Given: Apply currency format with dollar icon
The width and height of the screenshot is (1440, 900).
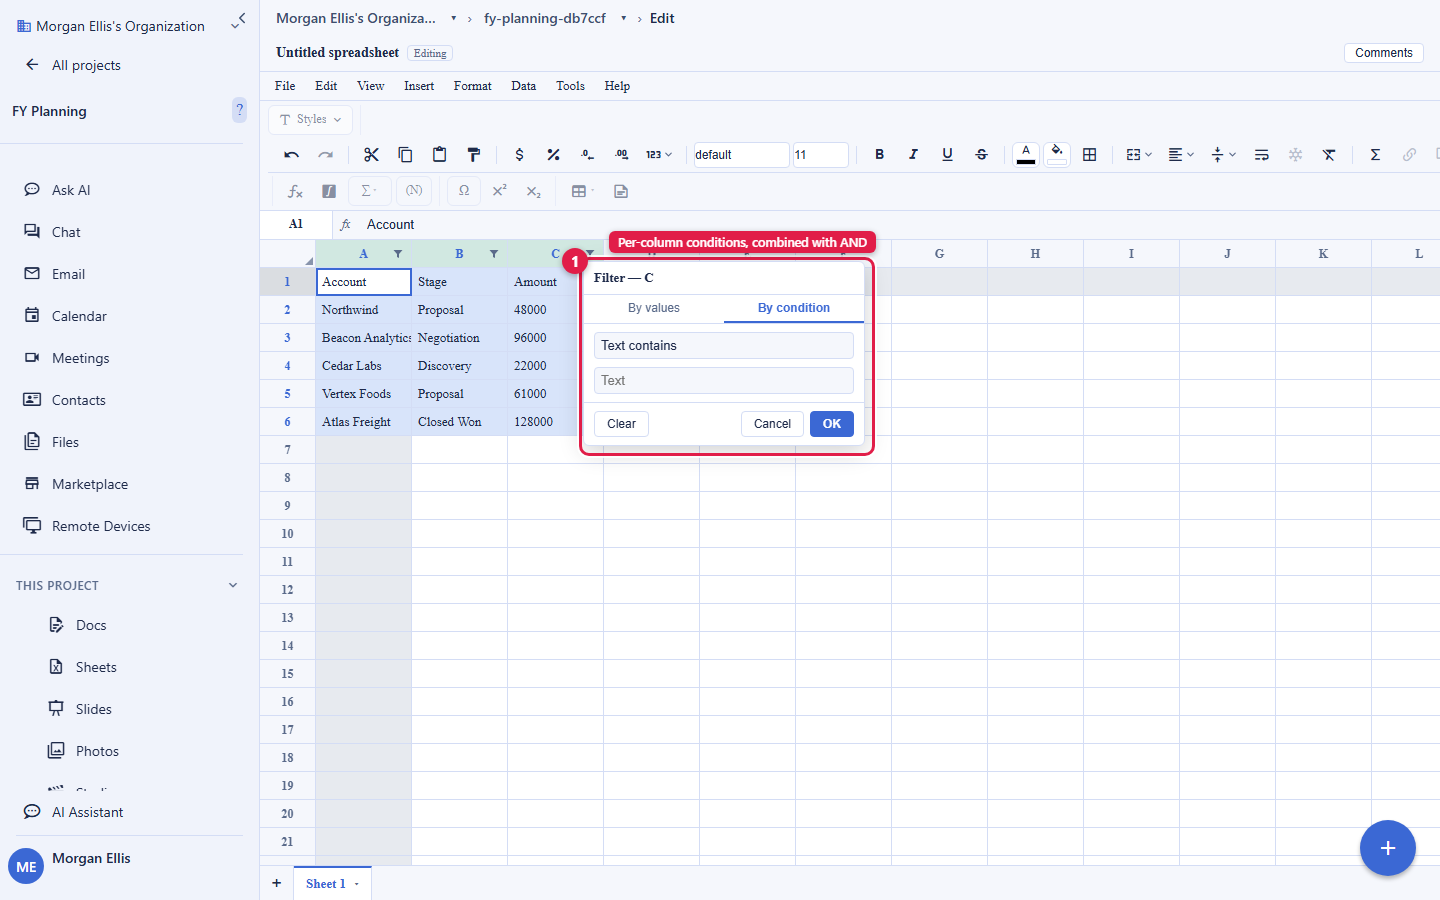Looking at the screenshot, I should point(519,155).
